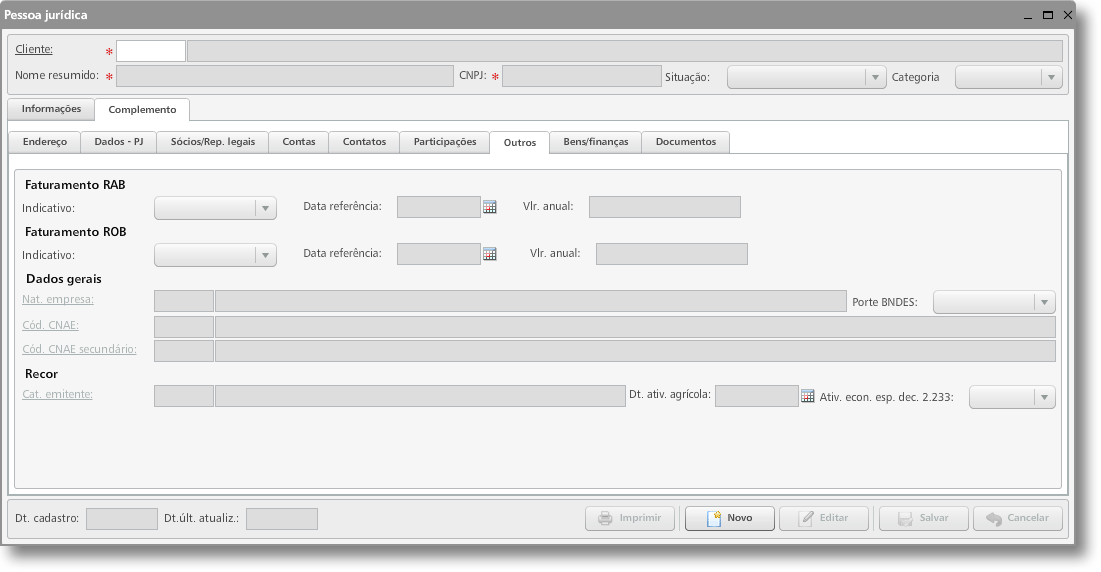This screenshot has width=1101, height=572.
Task: Click the Cód. CNAE secundário code field
Action: coord(184,351)
